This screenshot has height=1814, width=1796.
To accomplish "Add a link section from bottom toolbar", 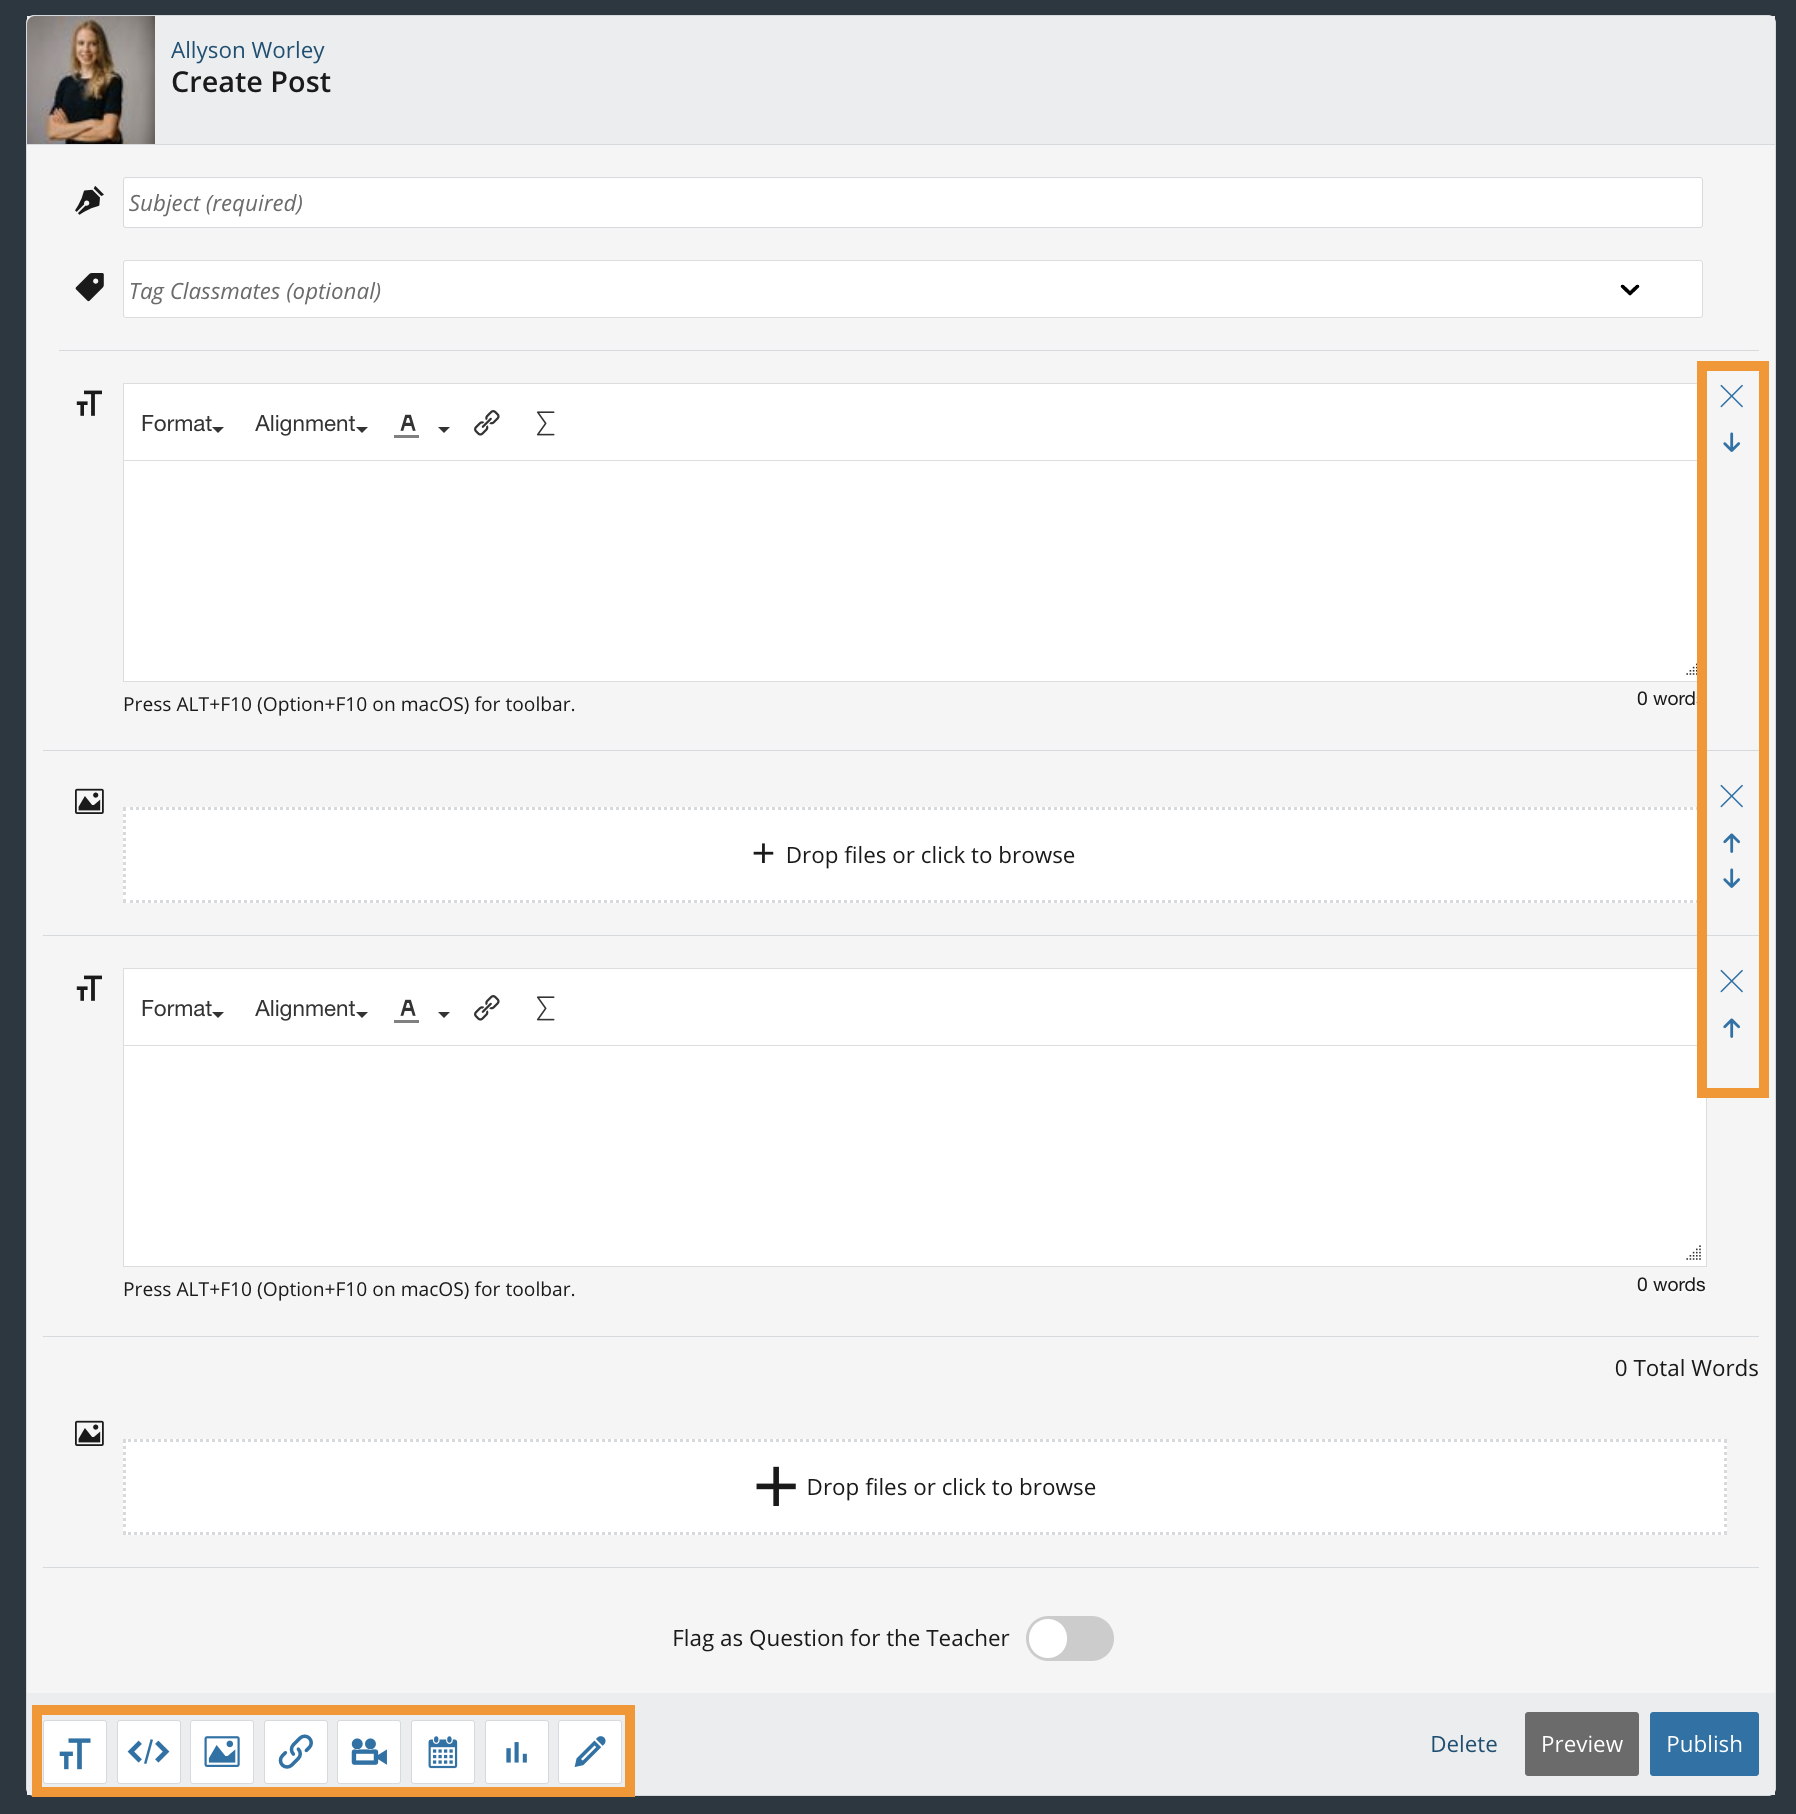I will point(296,1752).
